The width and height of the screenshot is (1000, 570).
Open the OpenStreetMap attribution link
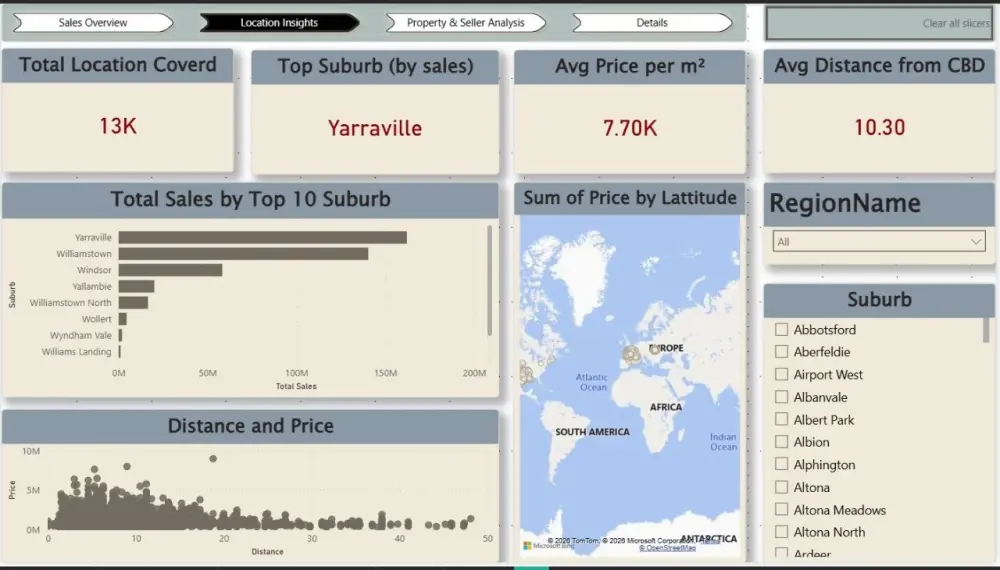click(x=667, y=548)
